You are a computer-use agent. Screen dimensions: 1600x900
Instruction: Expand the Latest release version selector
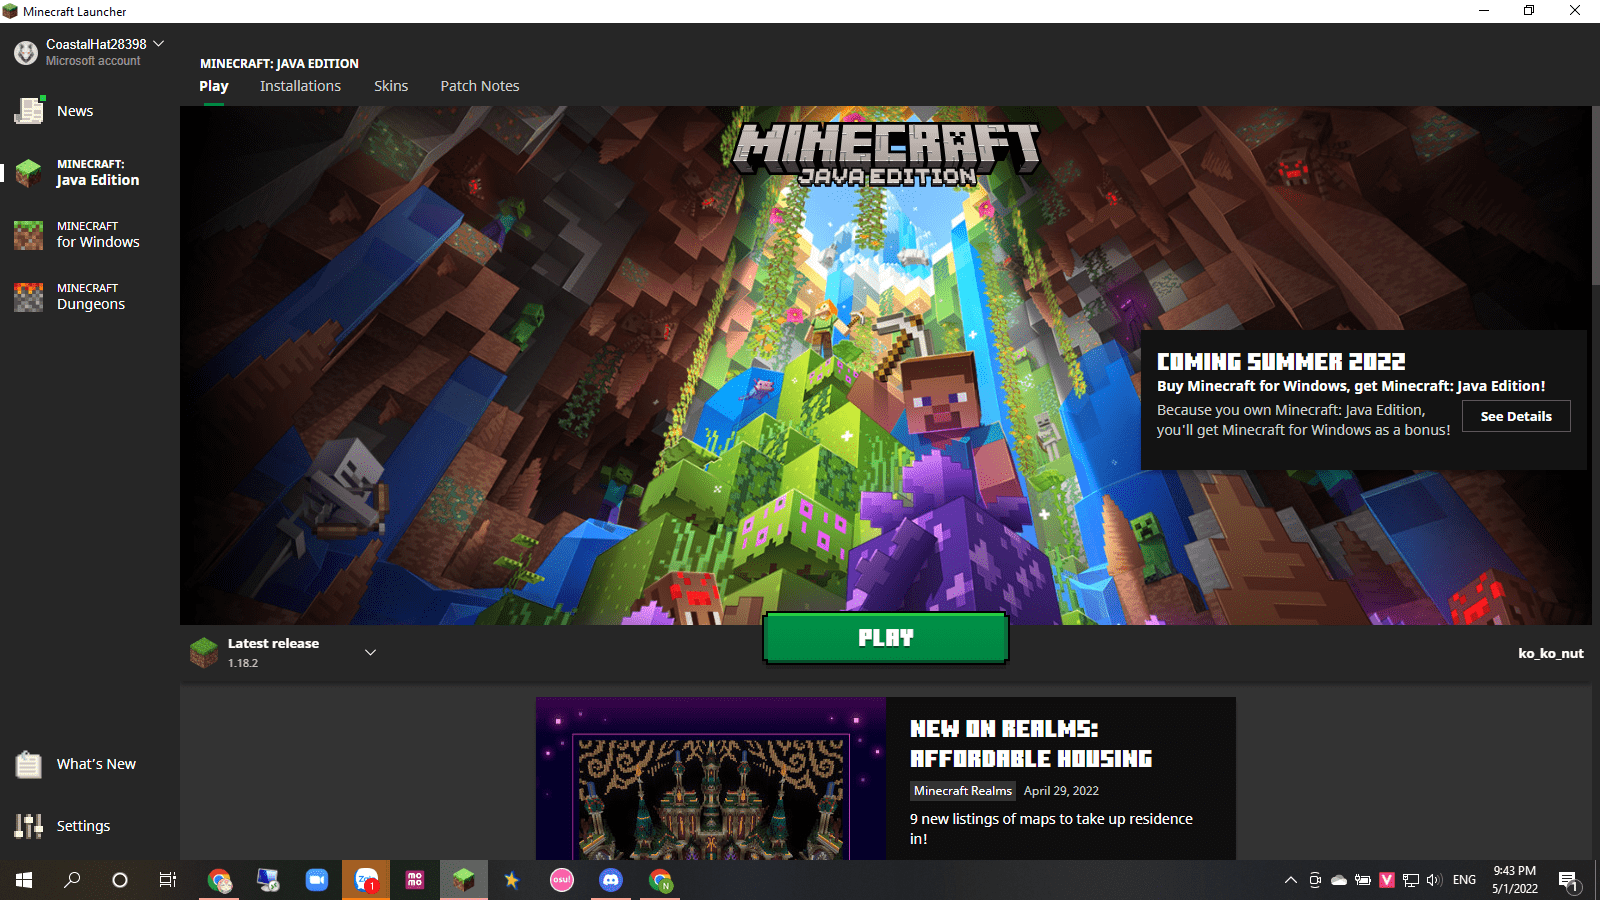click(x=370, y=652)
